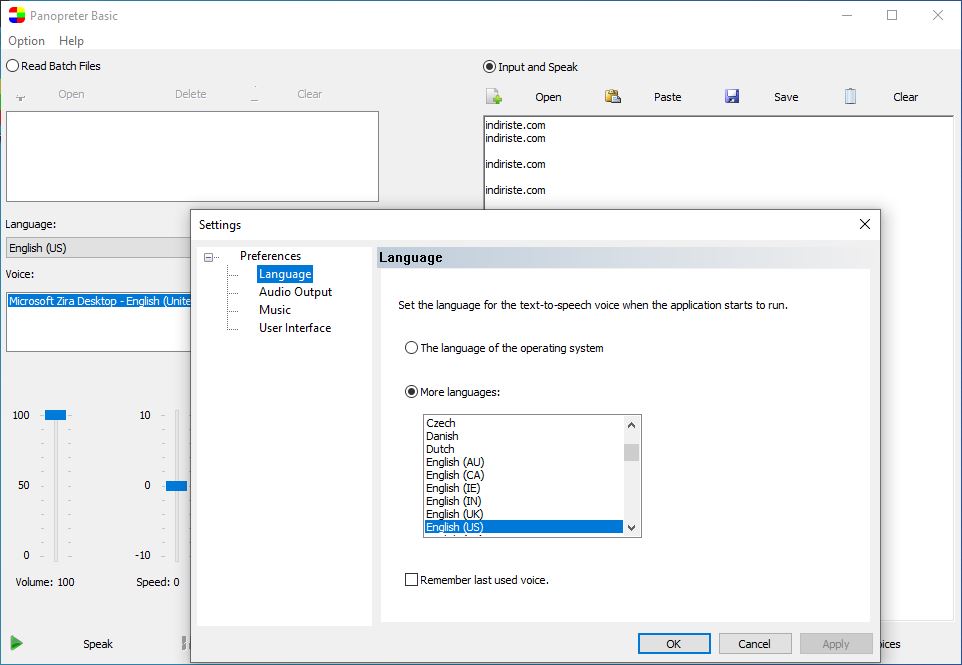Maximize the Panopreter Basic window

[x=892, y=15]
